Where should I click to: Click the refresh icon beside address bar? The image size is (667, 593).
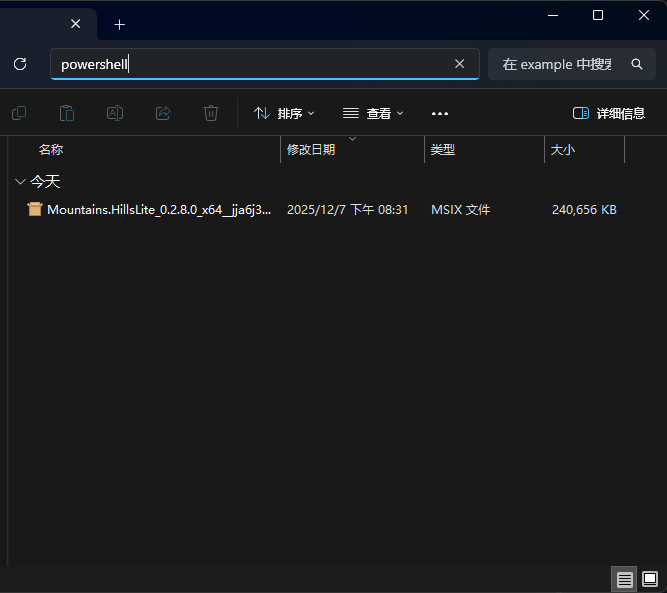click(x=20, y=64)
